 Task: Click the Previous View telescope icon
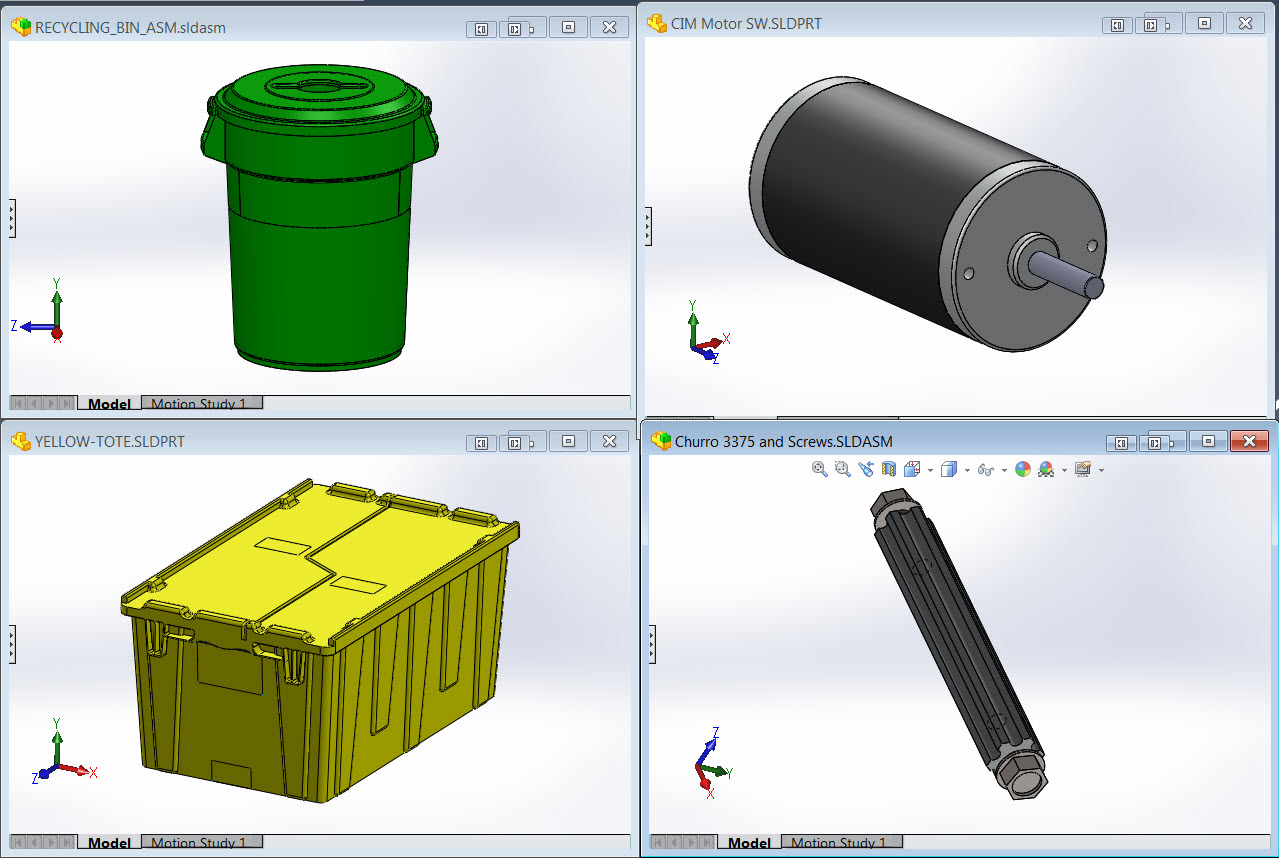[x=867, y=468]
